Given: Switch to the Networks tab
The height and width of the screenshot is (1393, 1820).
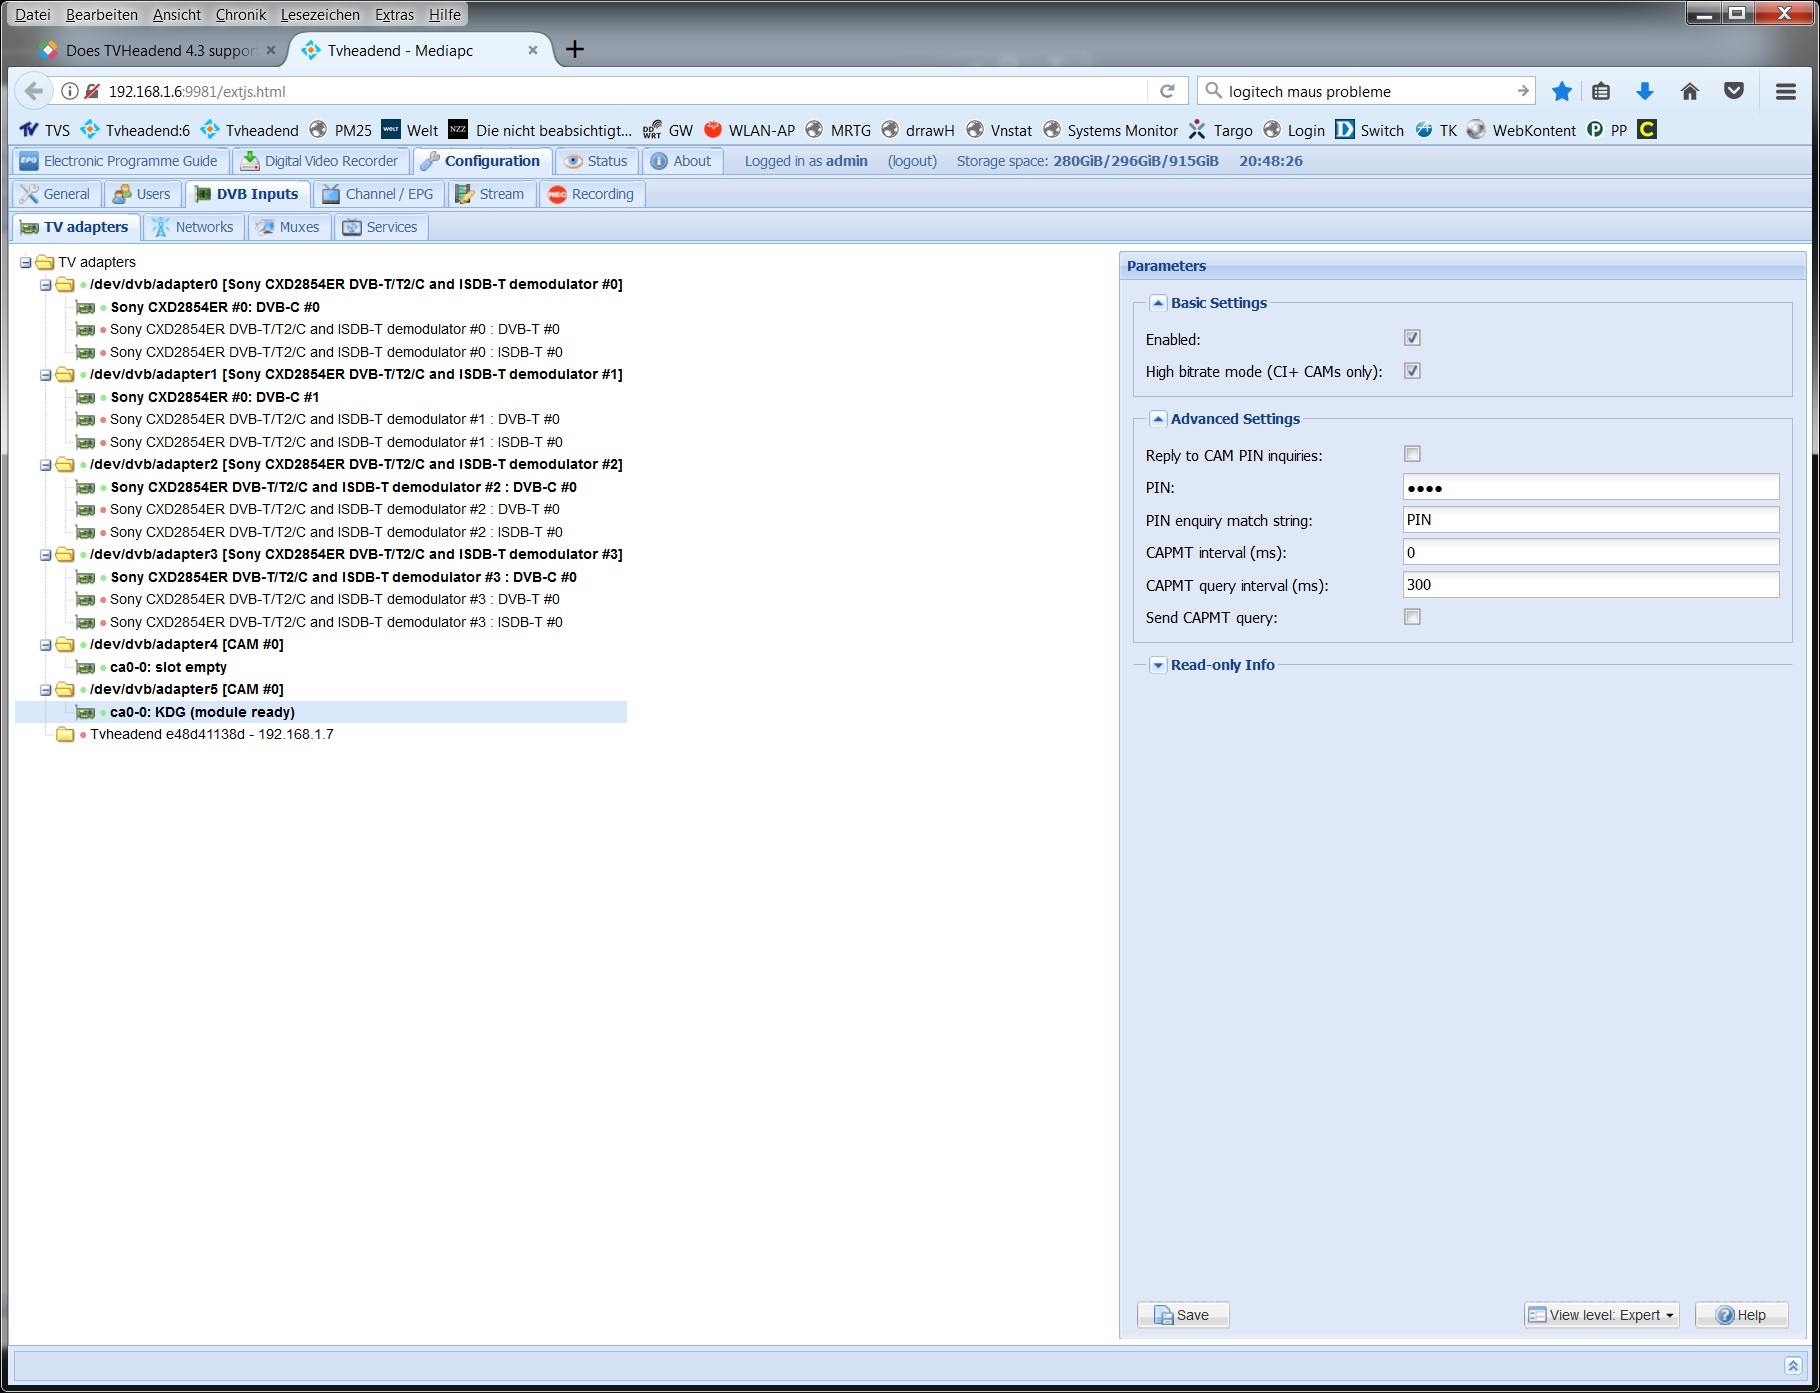Looking at the screenshot, I should pyautogui.click(x=194, y=227).
